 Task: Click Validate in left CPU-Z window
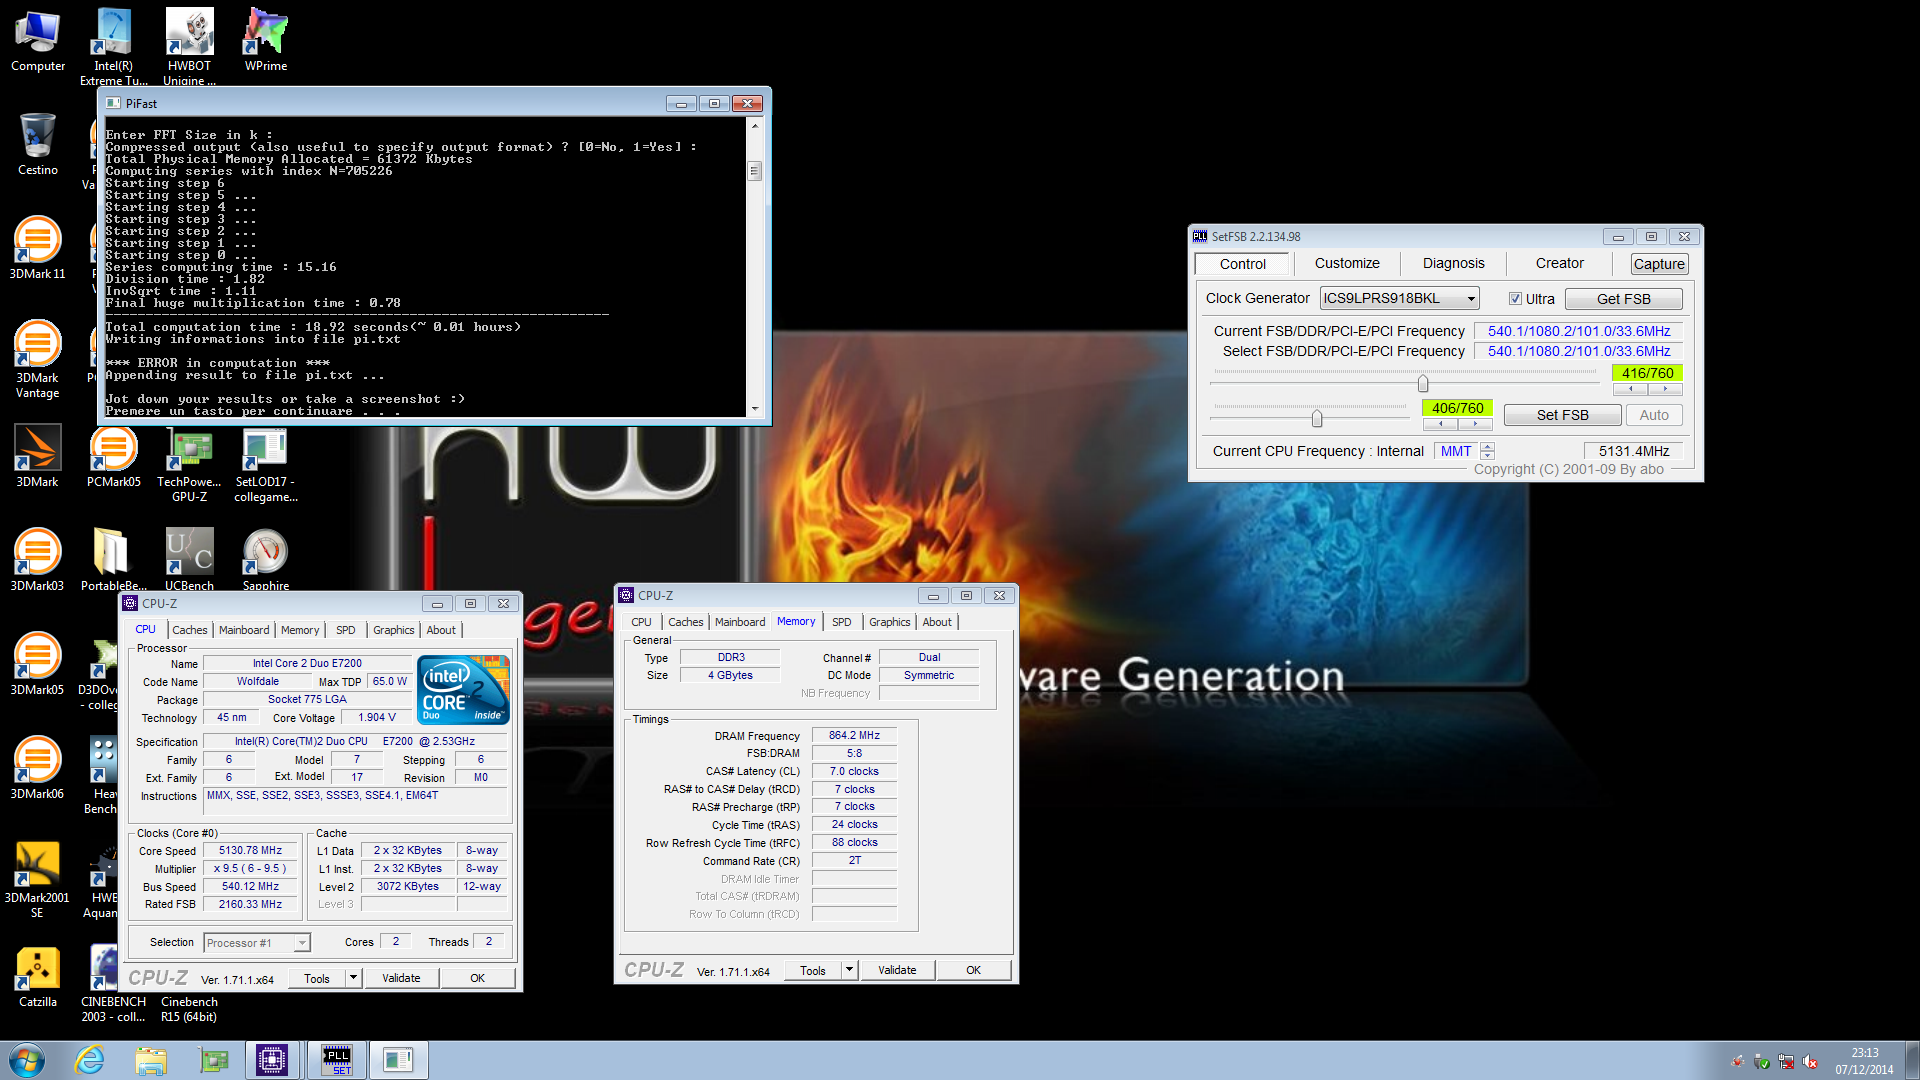pyautogui.click(x=401, y=978)
